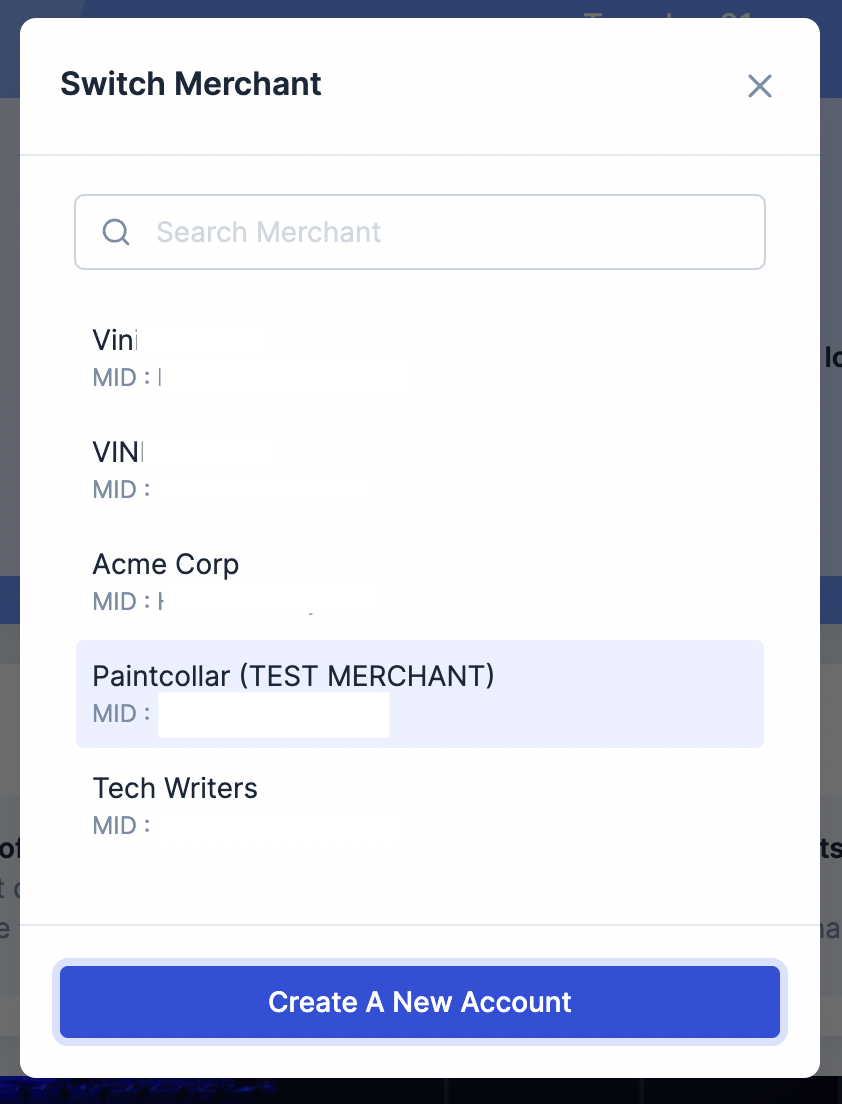This screenshot has width=842, height=1104.
Task: Click the highlighted merchant row
Action: pos(420,693)
